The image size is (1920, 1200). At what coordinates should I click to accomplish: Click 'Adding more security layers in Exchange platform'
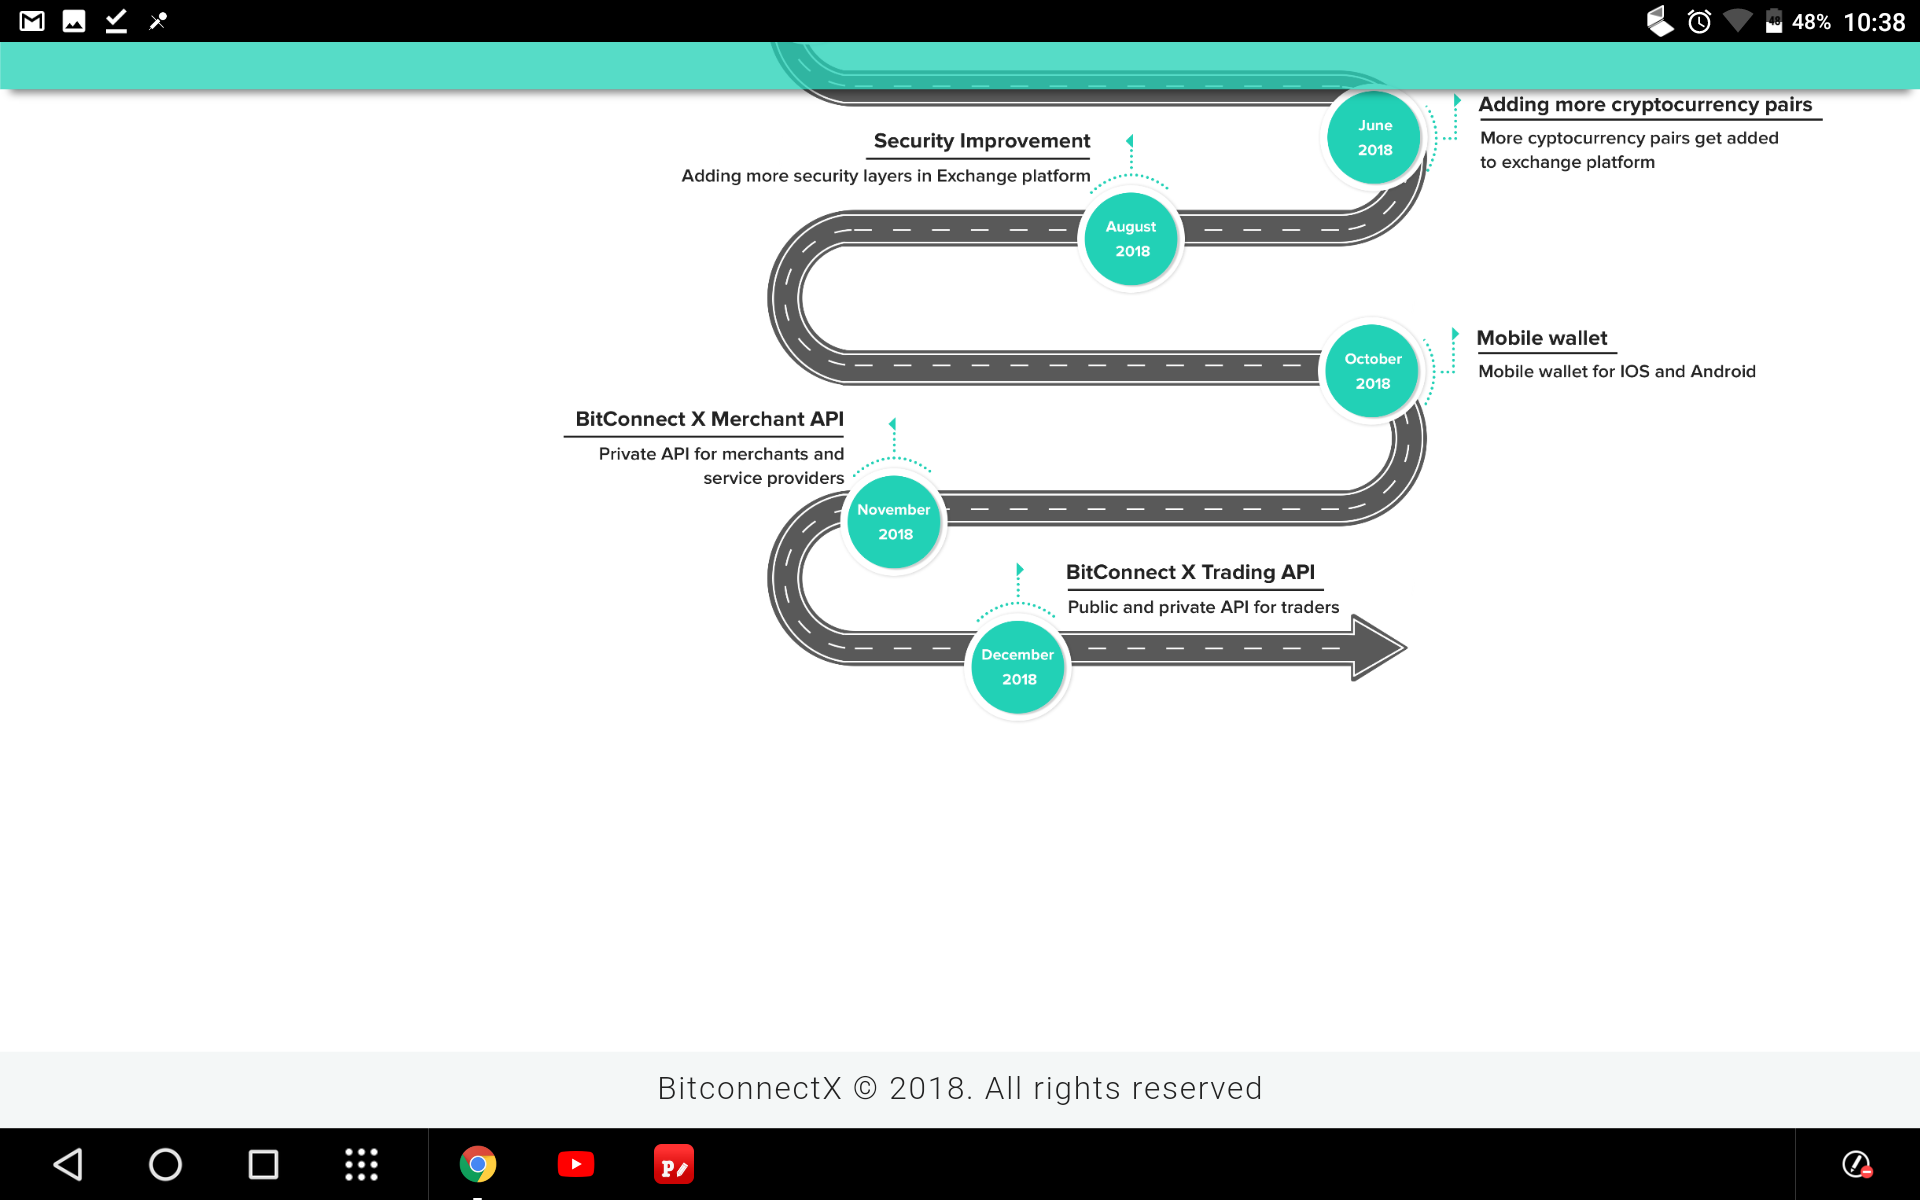click(x=886, y=176)
